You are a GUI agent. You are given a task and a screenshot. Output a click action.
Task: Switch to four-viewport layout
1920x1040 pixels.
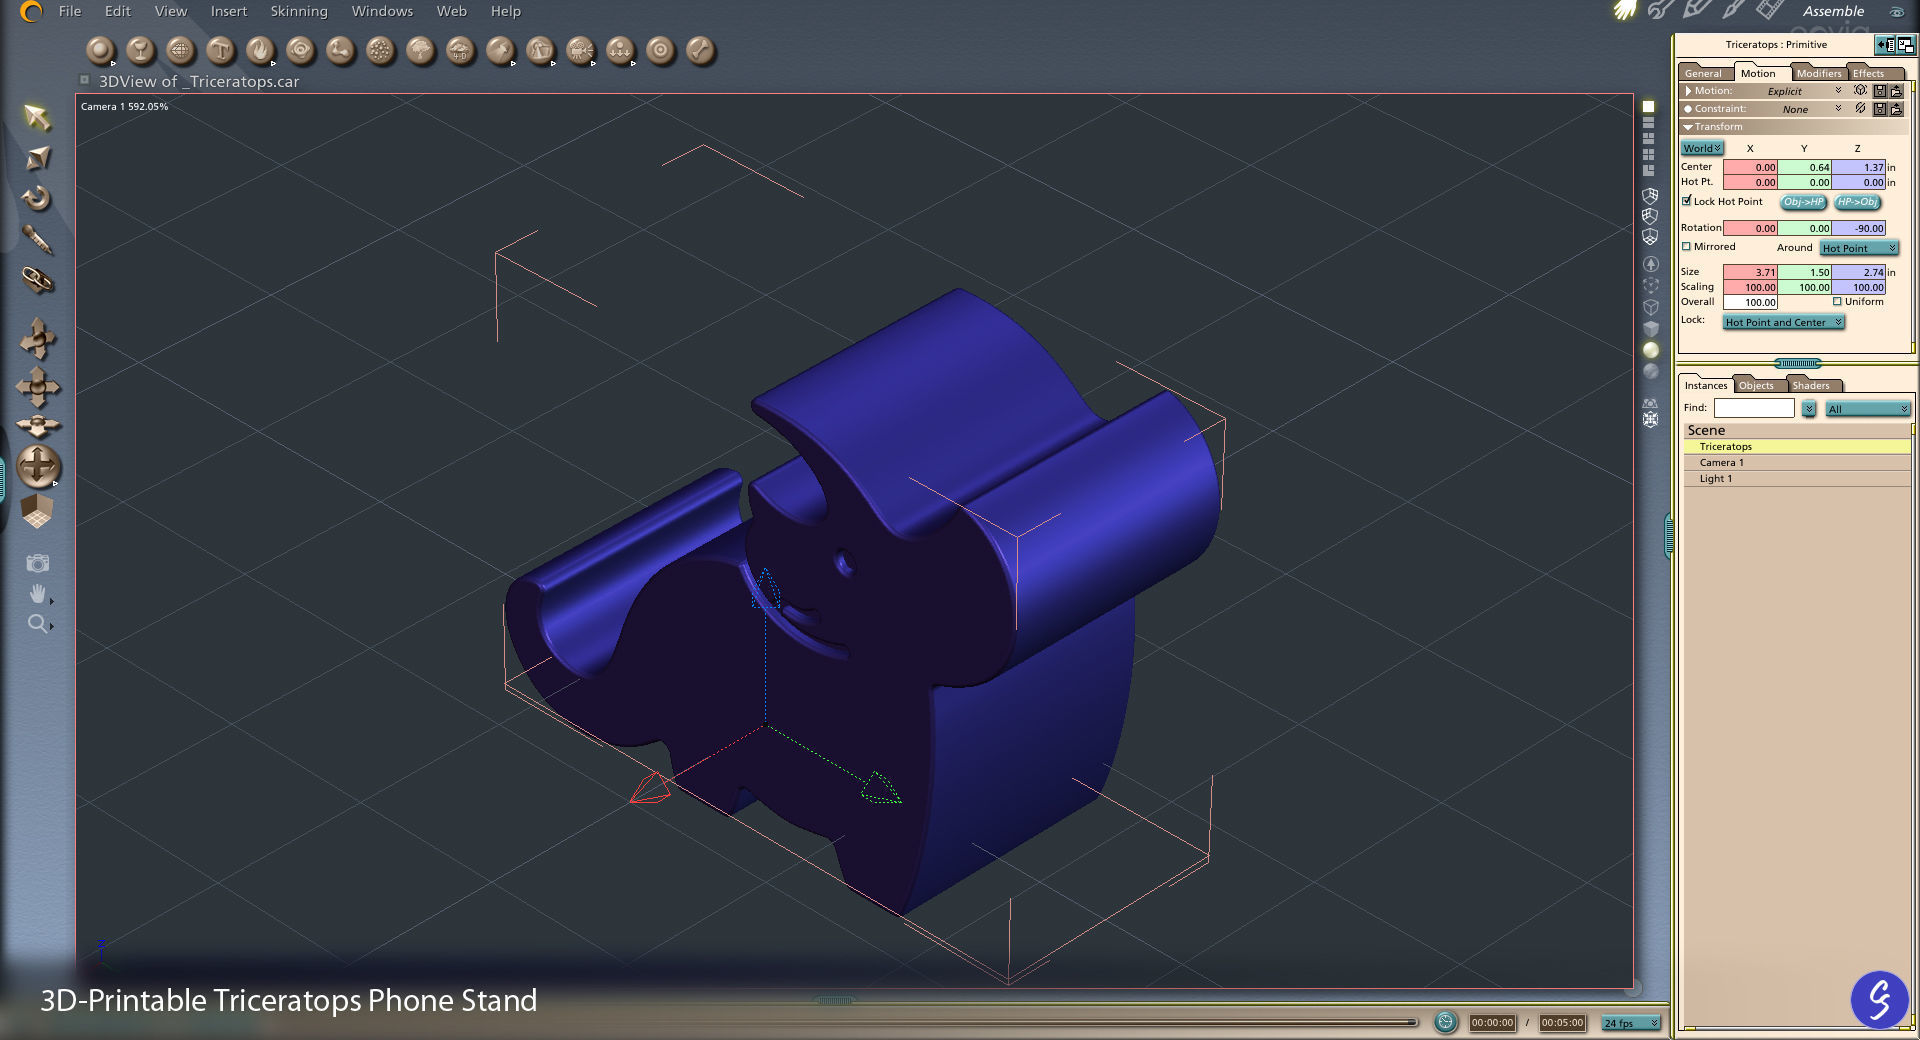1648,154
